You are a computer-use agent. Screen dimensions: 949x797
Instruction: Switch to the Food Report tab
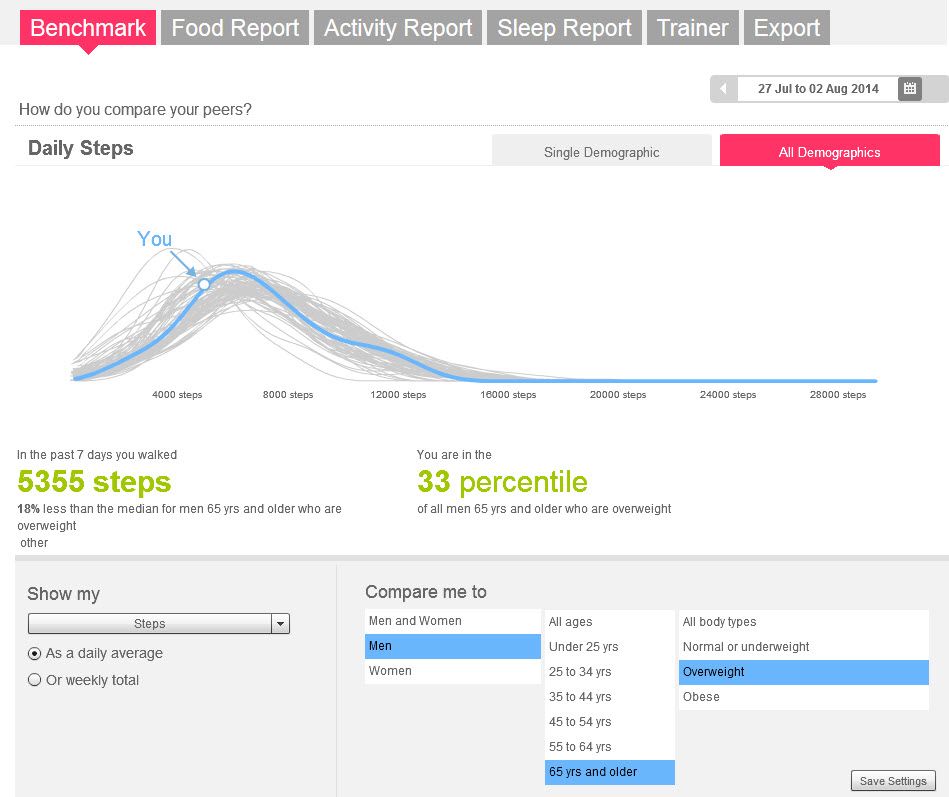click(235, 28)
